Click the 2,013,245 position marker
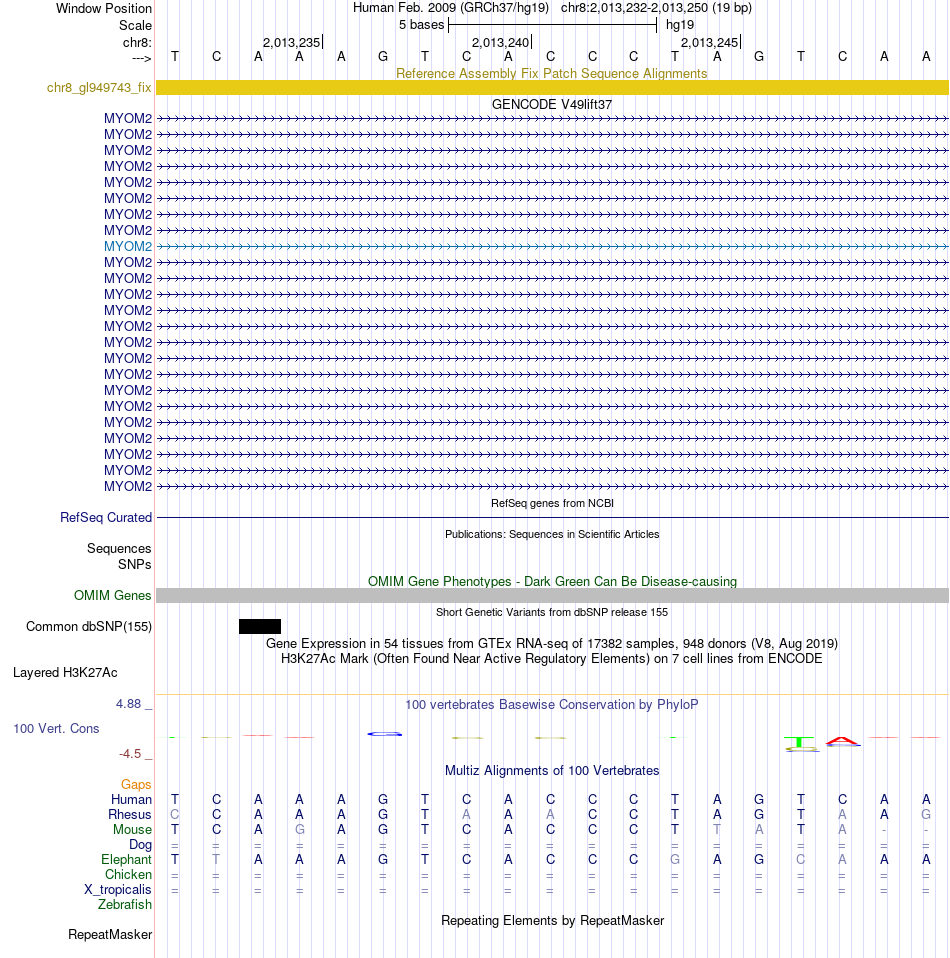950x958 pixels. (x=709, y=43)
